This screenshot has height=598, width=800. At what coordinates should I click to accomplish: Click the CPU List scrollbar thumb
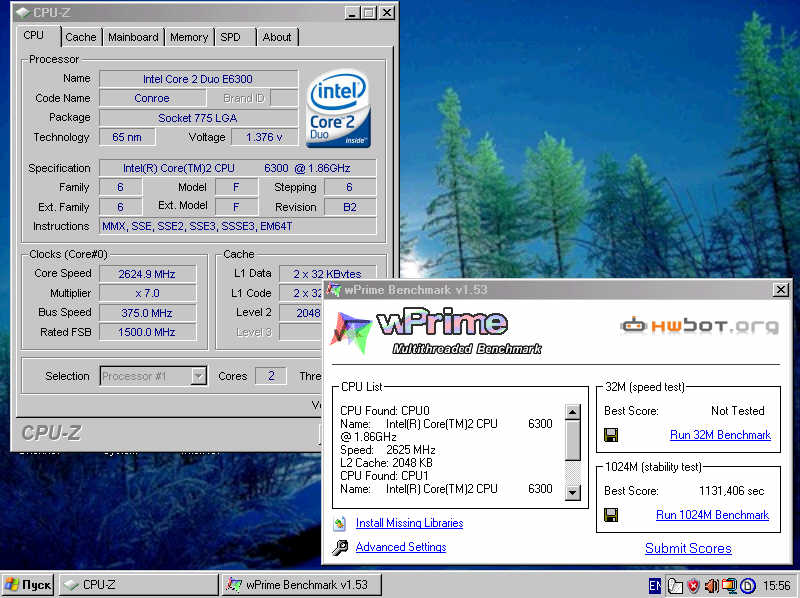coord(573,440)
